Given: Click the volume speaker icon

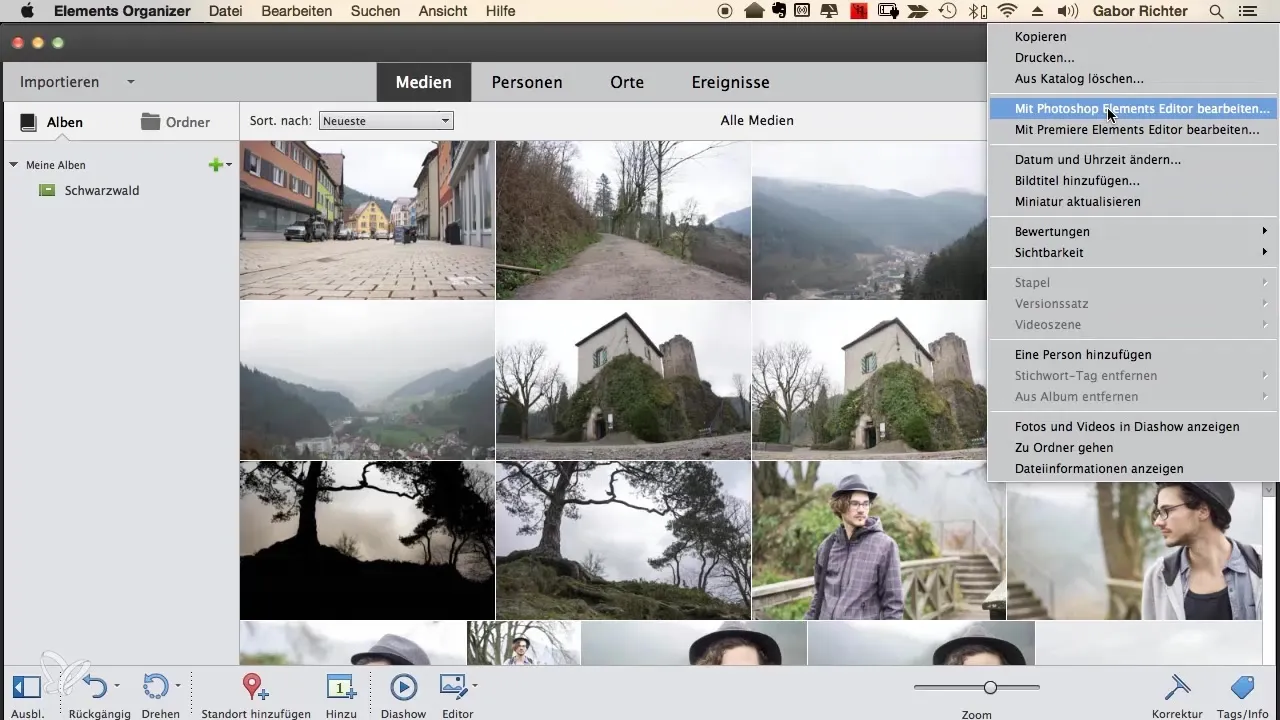Looking at the screenshot, I should (x=1068, y=11).
